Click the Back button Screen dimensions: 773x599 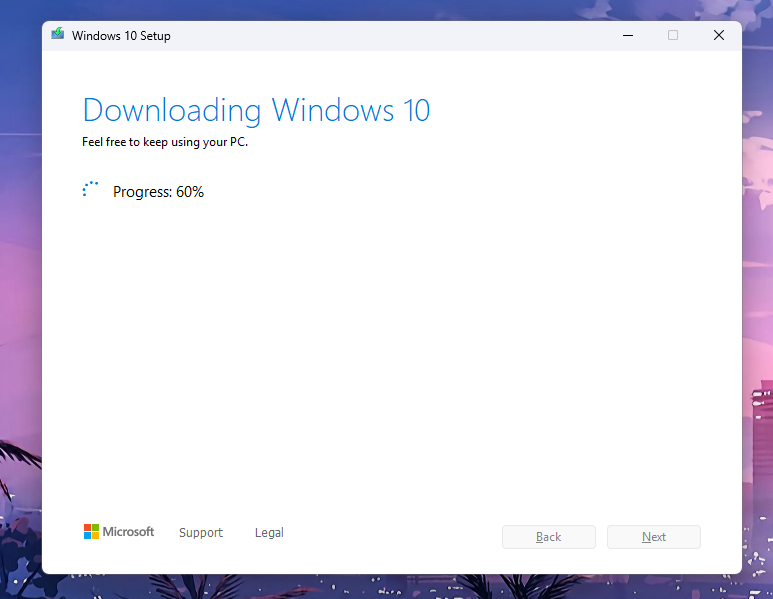[x=549, y=537]
